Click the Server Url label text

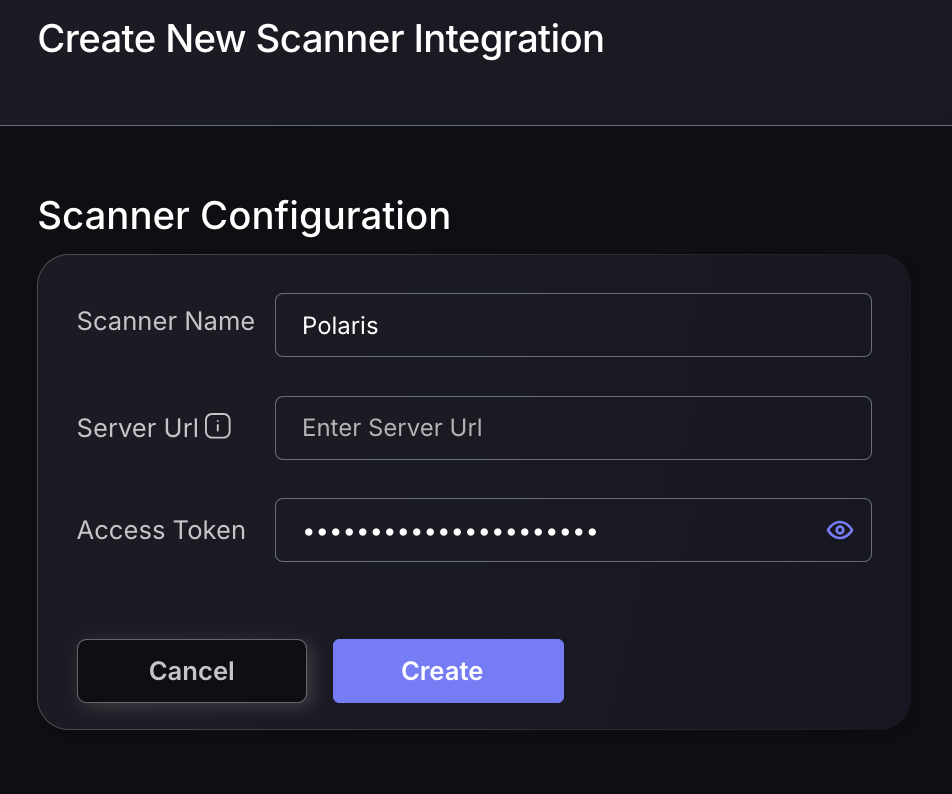click(x=137, y=428)
